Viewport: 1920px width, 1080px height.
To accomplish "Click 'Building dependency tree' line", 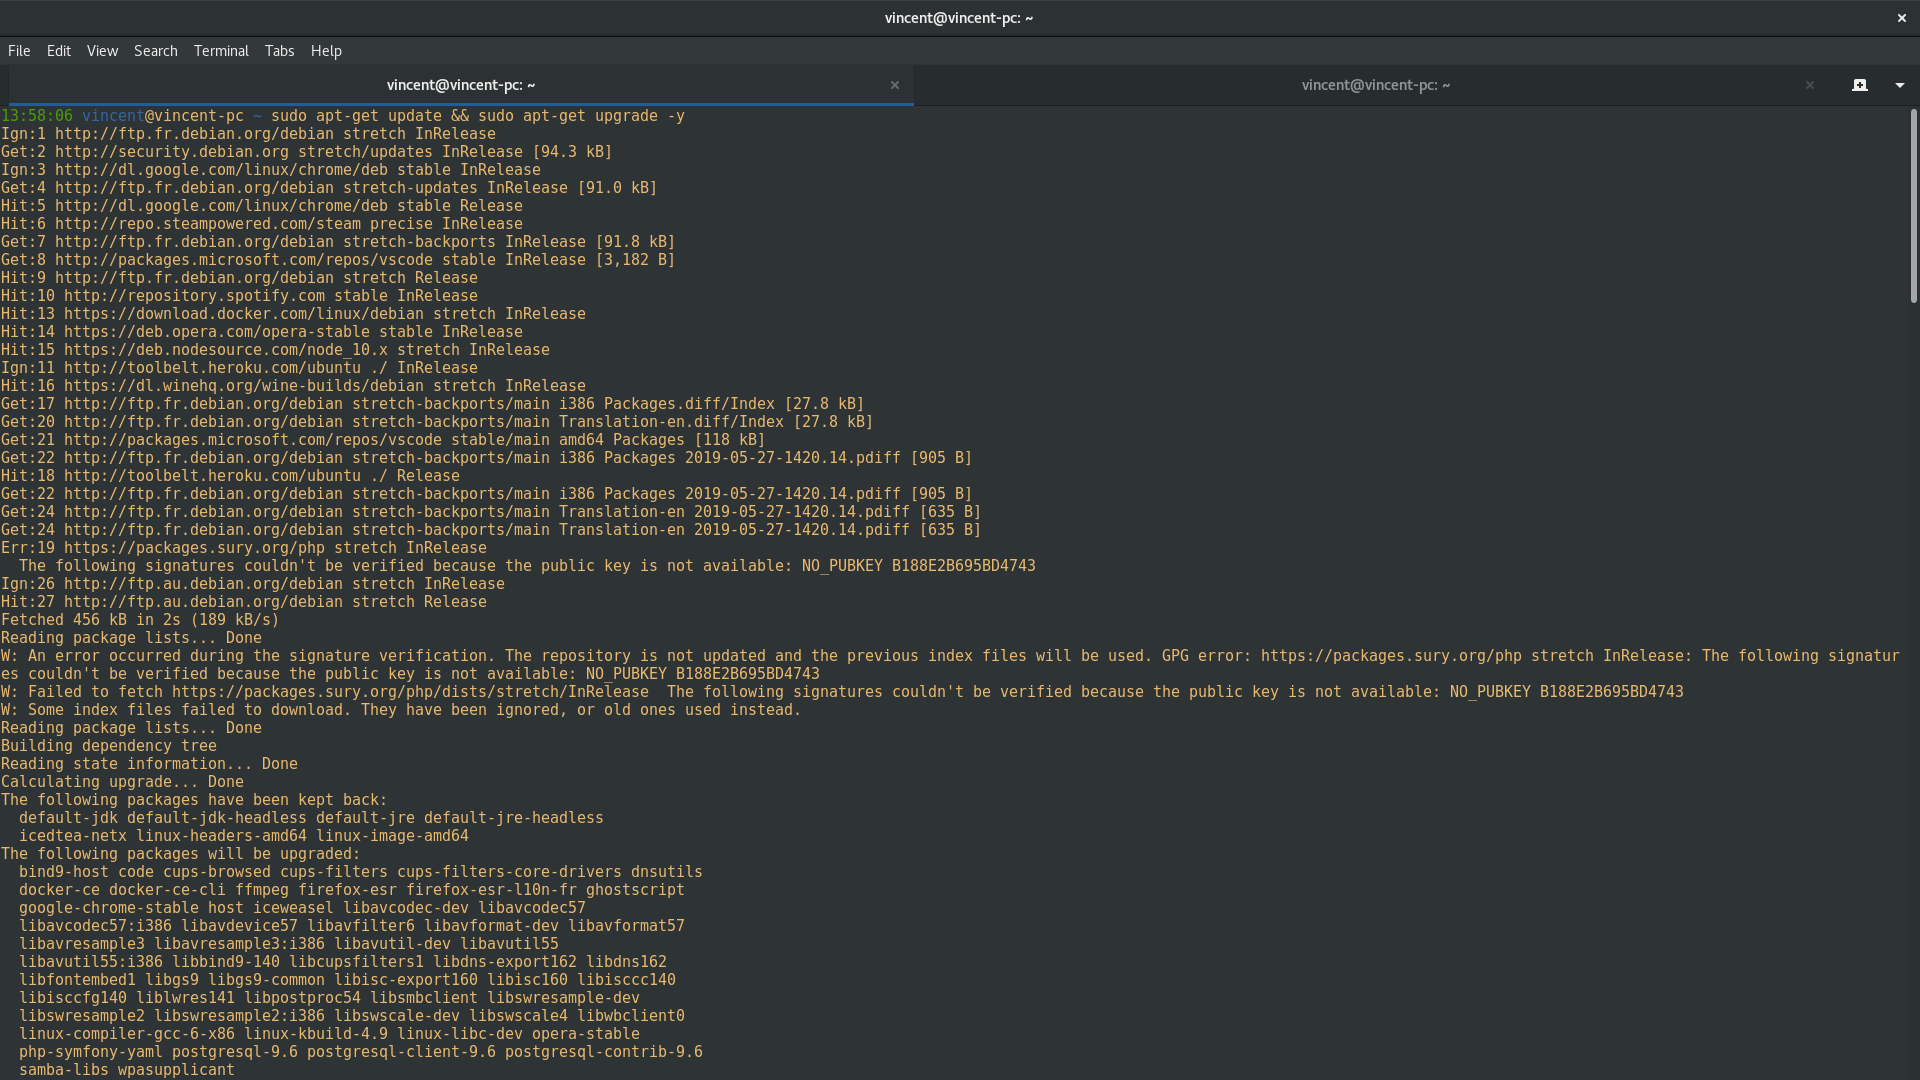I will point(109,746).
